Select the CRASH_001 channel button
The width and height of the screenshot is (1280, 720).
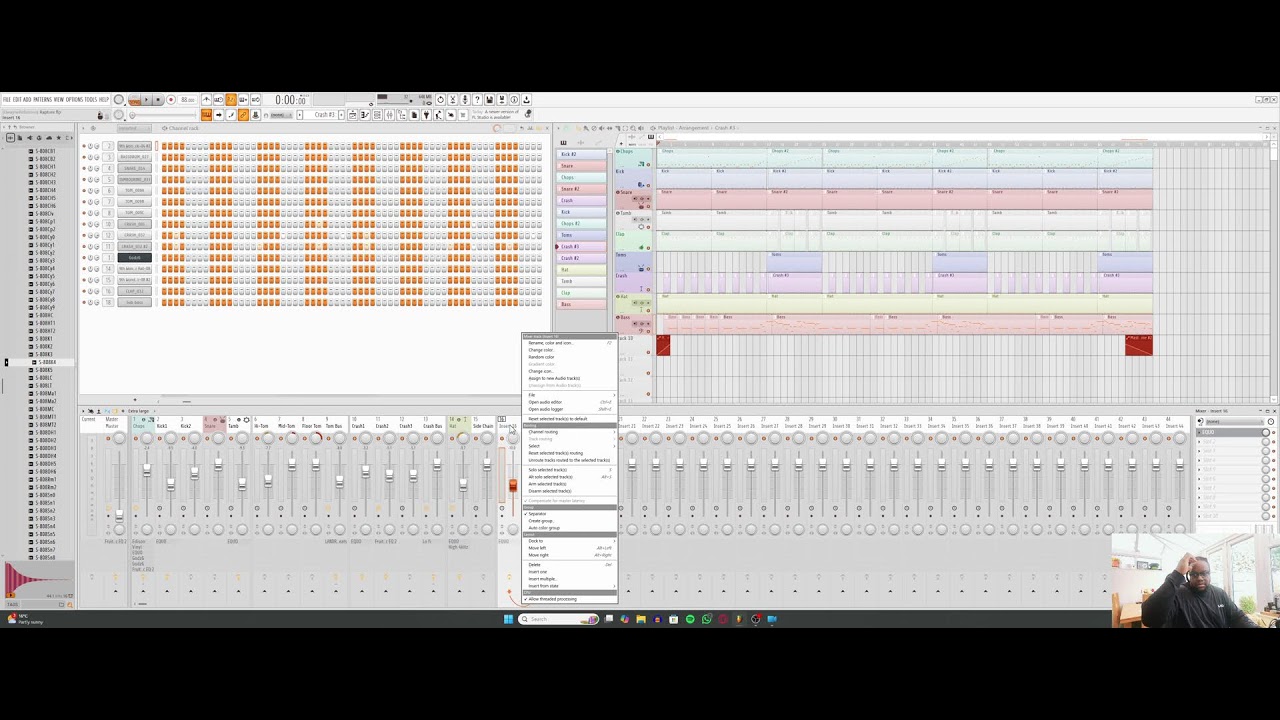135,224
